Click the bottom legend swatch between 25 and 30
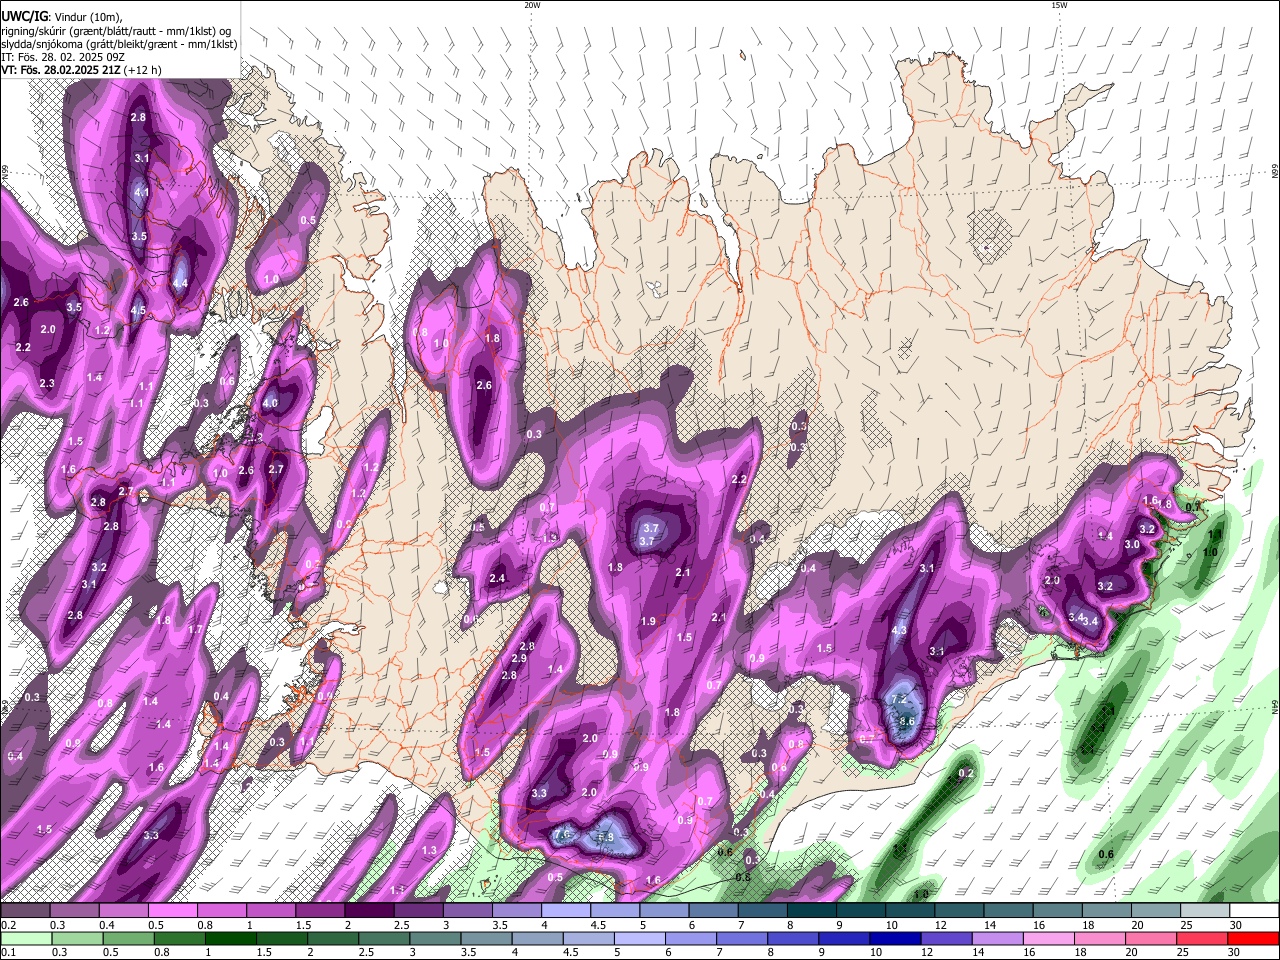Screen dimensions: 1280x960 pyautogui.click(x=1202, y=939)
